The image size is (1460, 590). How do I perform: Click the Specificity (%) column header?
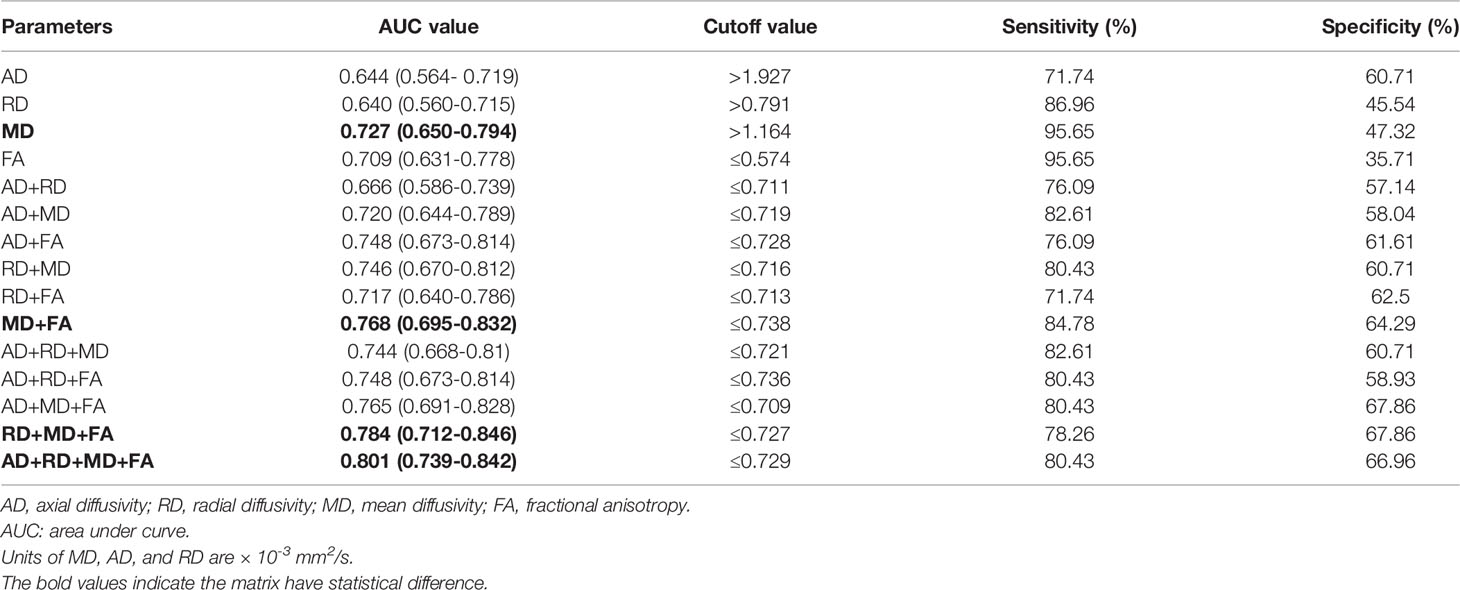pyautogui.click(x=1391, y=27)
